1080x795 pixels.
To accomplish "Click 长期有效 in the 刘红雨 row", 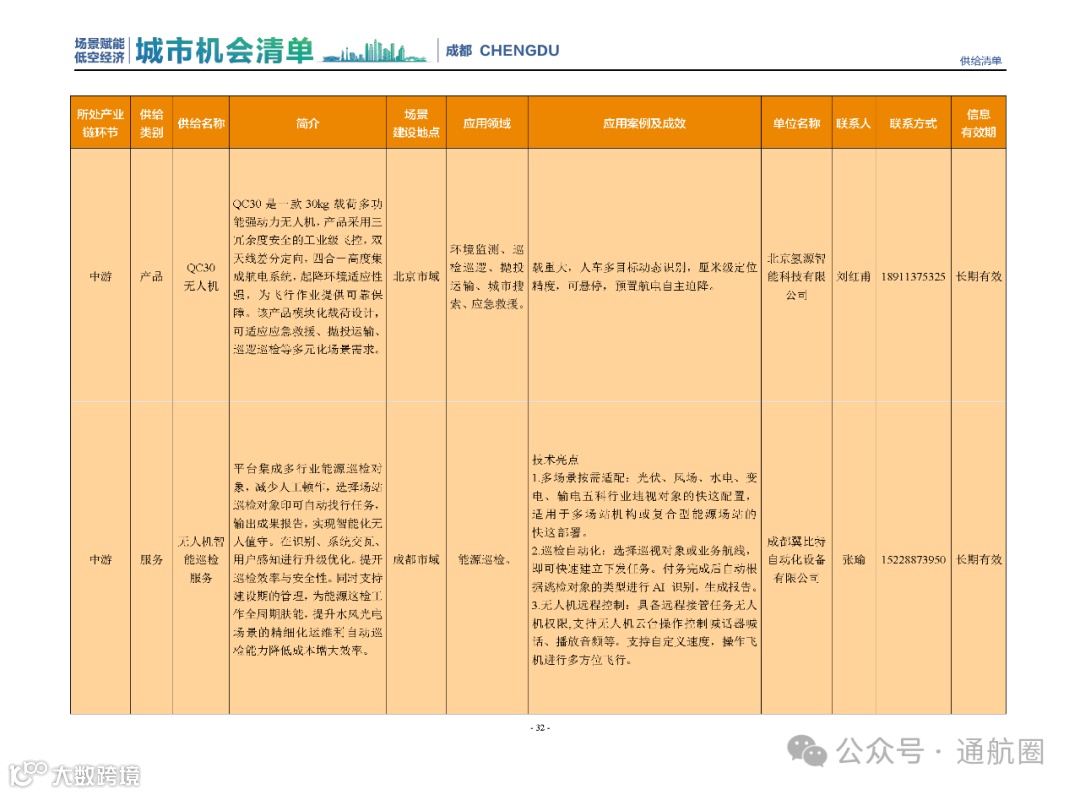I will [x=979, y=276].
